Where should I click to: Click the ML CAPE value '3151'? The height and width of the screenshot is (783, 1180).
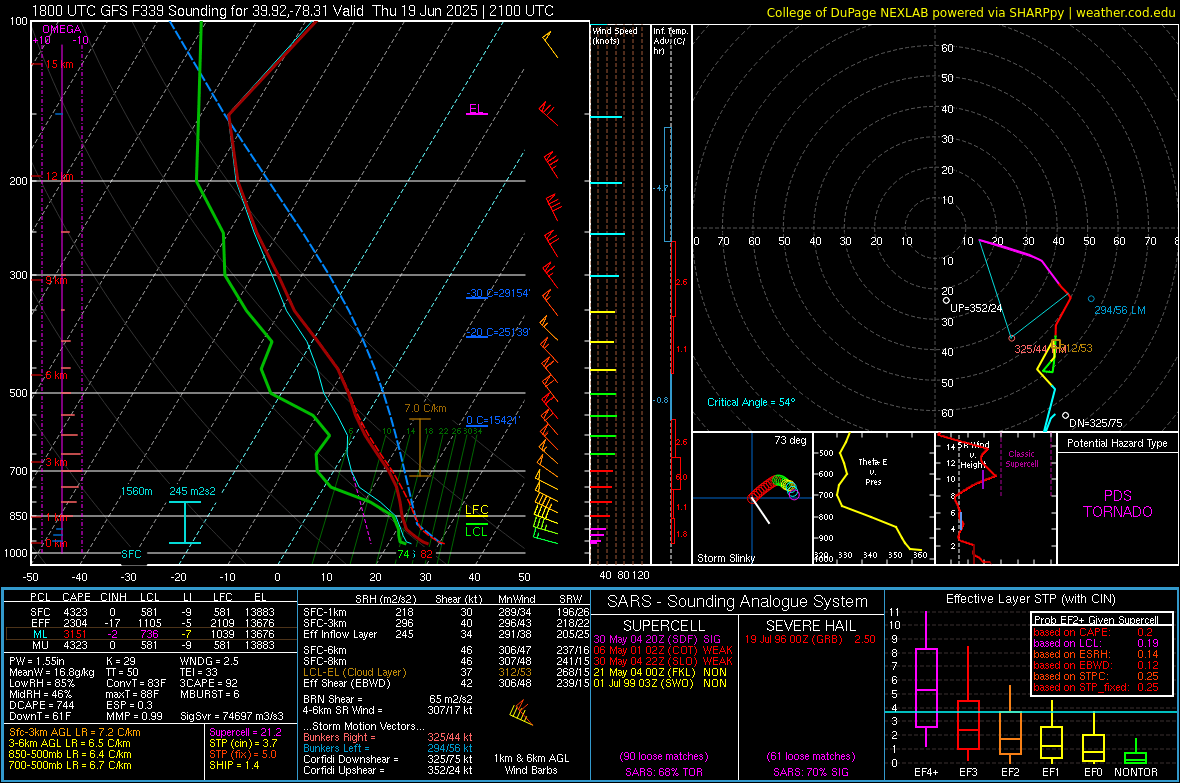click(x=75, y=634)
